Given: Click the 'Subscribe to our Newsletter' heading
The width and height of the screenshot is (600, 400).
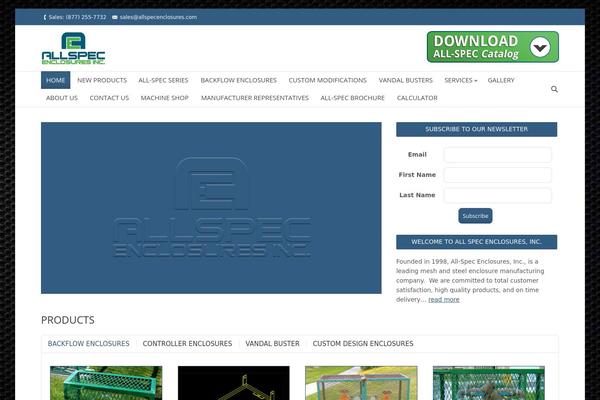Looking at the screenshot, I should 476,129.
